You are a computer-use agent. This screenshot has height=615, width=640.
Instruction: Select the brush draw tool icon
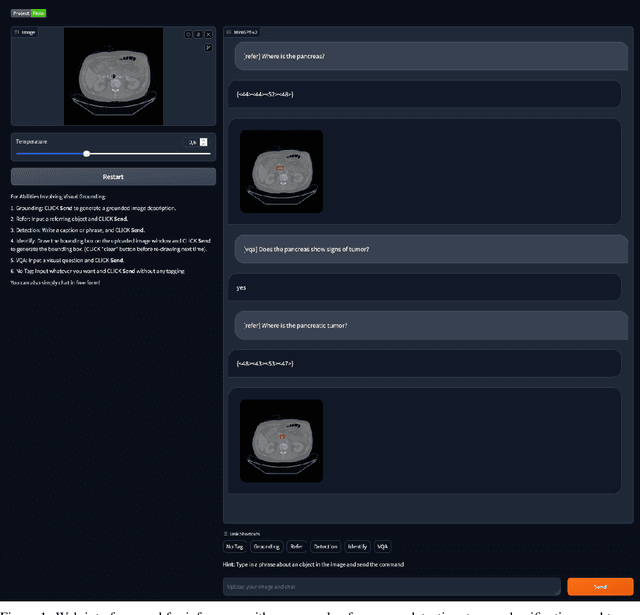coord(208,48)
